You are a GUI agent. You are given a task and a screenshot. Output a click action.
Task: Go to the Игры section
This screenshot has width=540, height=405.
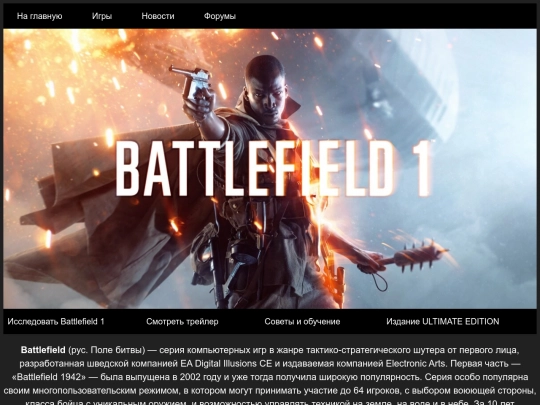click(x=102, y=16)
